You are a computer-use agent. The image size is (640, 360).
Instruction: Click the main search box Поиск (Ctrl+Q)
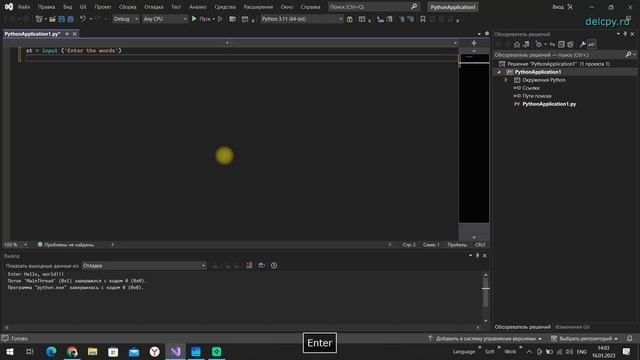[373, 7]
